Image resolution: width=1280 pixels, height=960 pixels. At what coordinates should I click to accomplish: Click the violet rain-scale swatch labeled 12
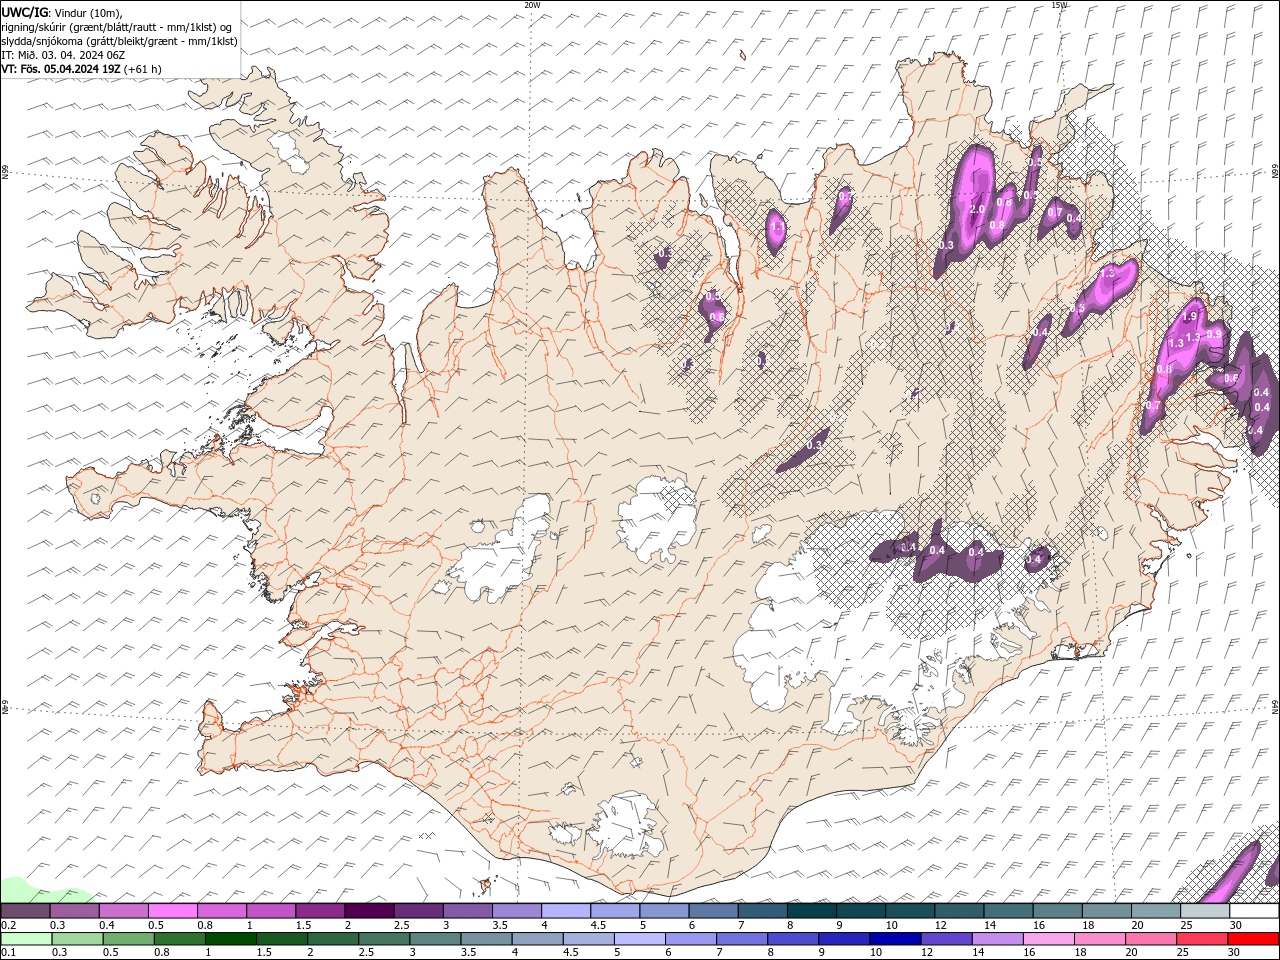pyautogui.click(x=946, y=939)
